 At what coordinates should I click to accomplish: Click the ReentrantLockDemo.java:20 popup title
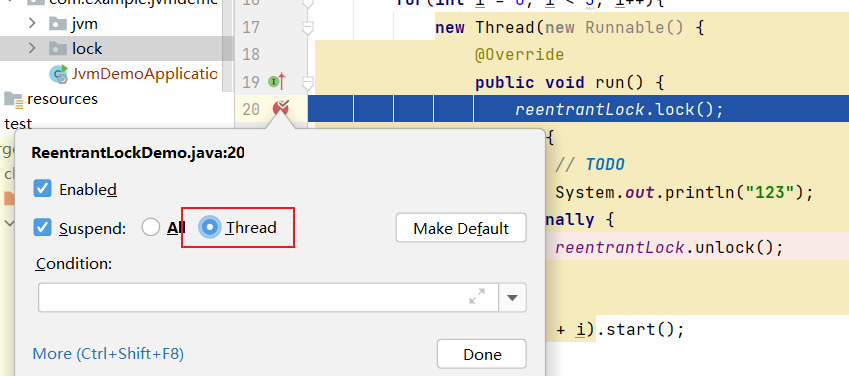pyautogui.click(x=138, y=153)
